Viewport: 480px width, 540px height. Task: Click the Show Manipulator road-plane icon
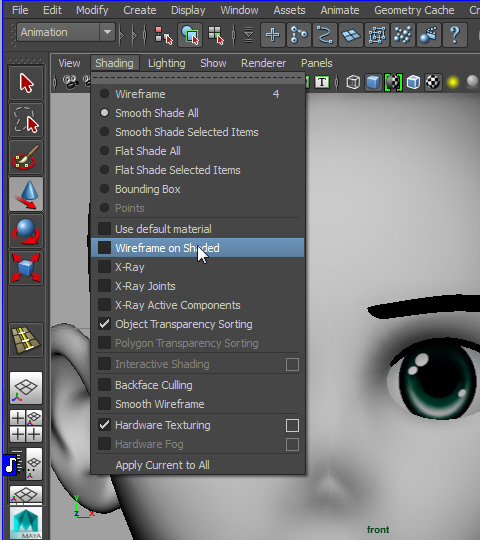(26, 340)
